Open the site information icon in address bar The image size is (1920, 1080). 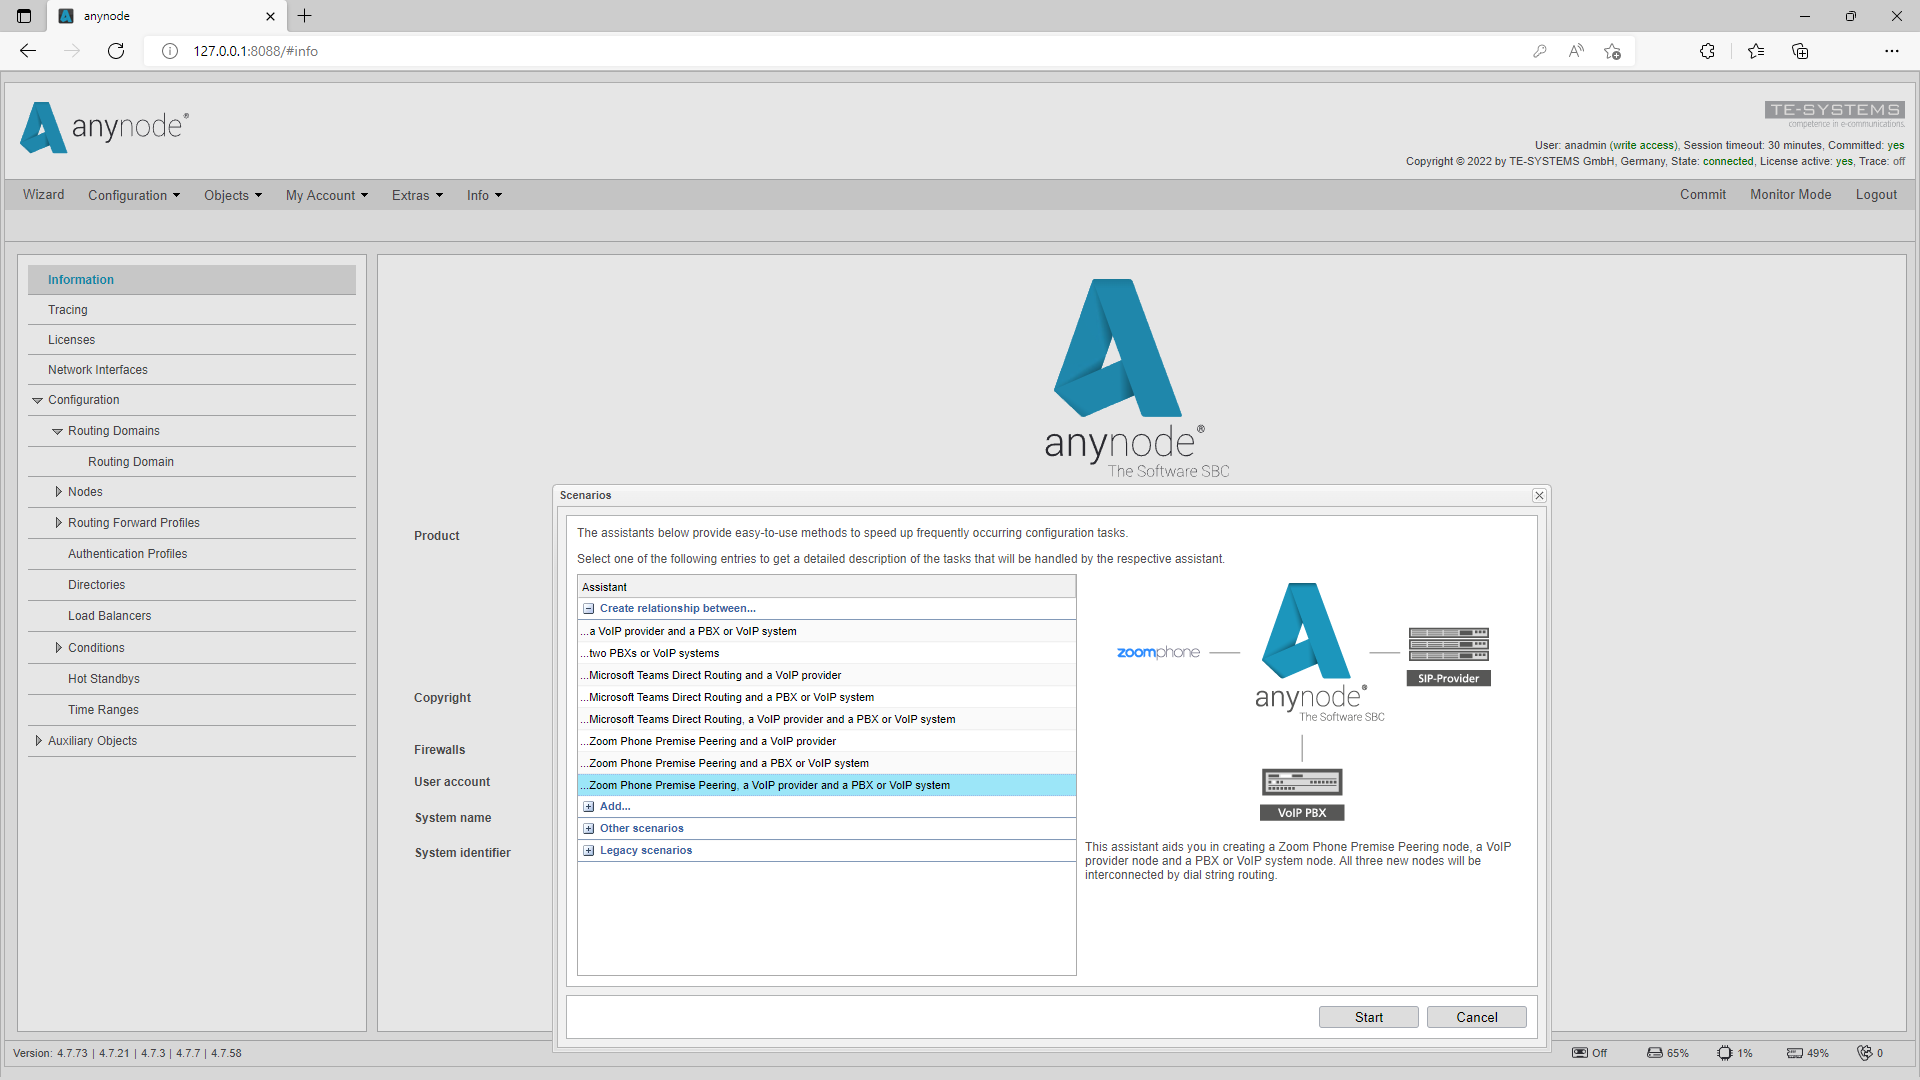point(170,51)
